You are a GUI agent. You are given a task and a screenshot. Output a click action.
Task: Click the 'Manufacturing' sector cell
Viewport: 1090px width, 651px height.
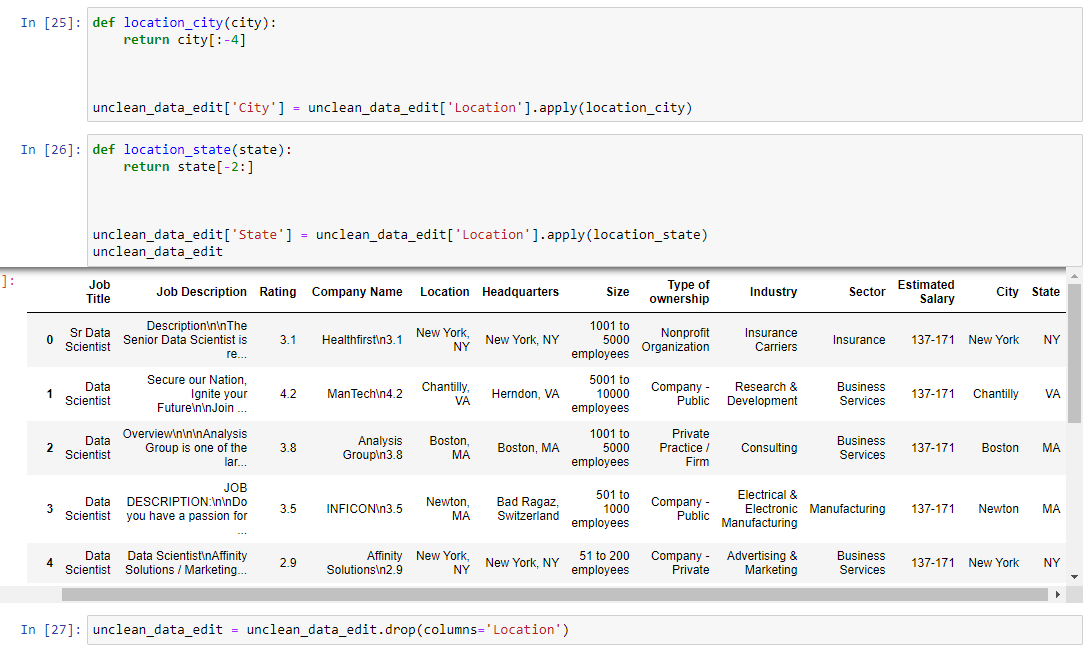click(x=847, y=508)
